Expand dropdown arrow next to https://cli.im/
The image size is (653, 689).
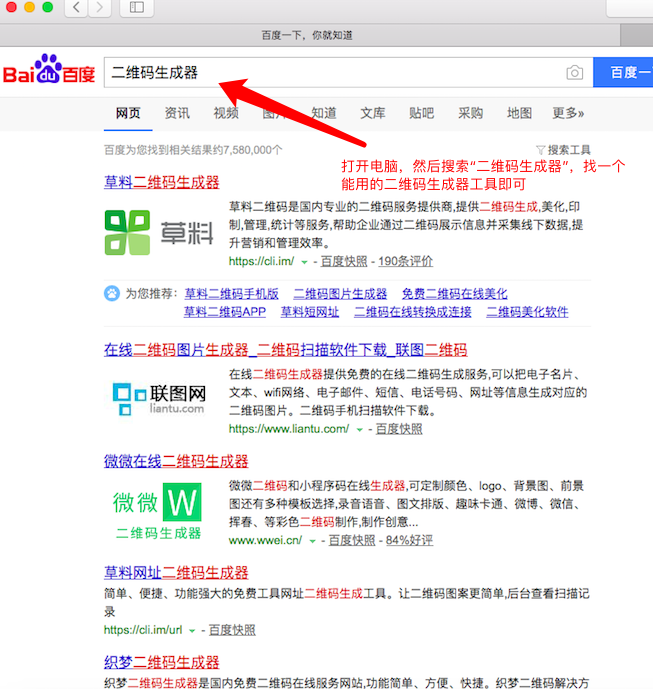[304, 262]
